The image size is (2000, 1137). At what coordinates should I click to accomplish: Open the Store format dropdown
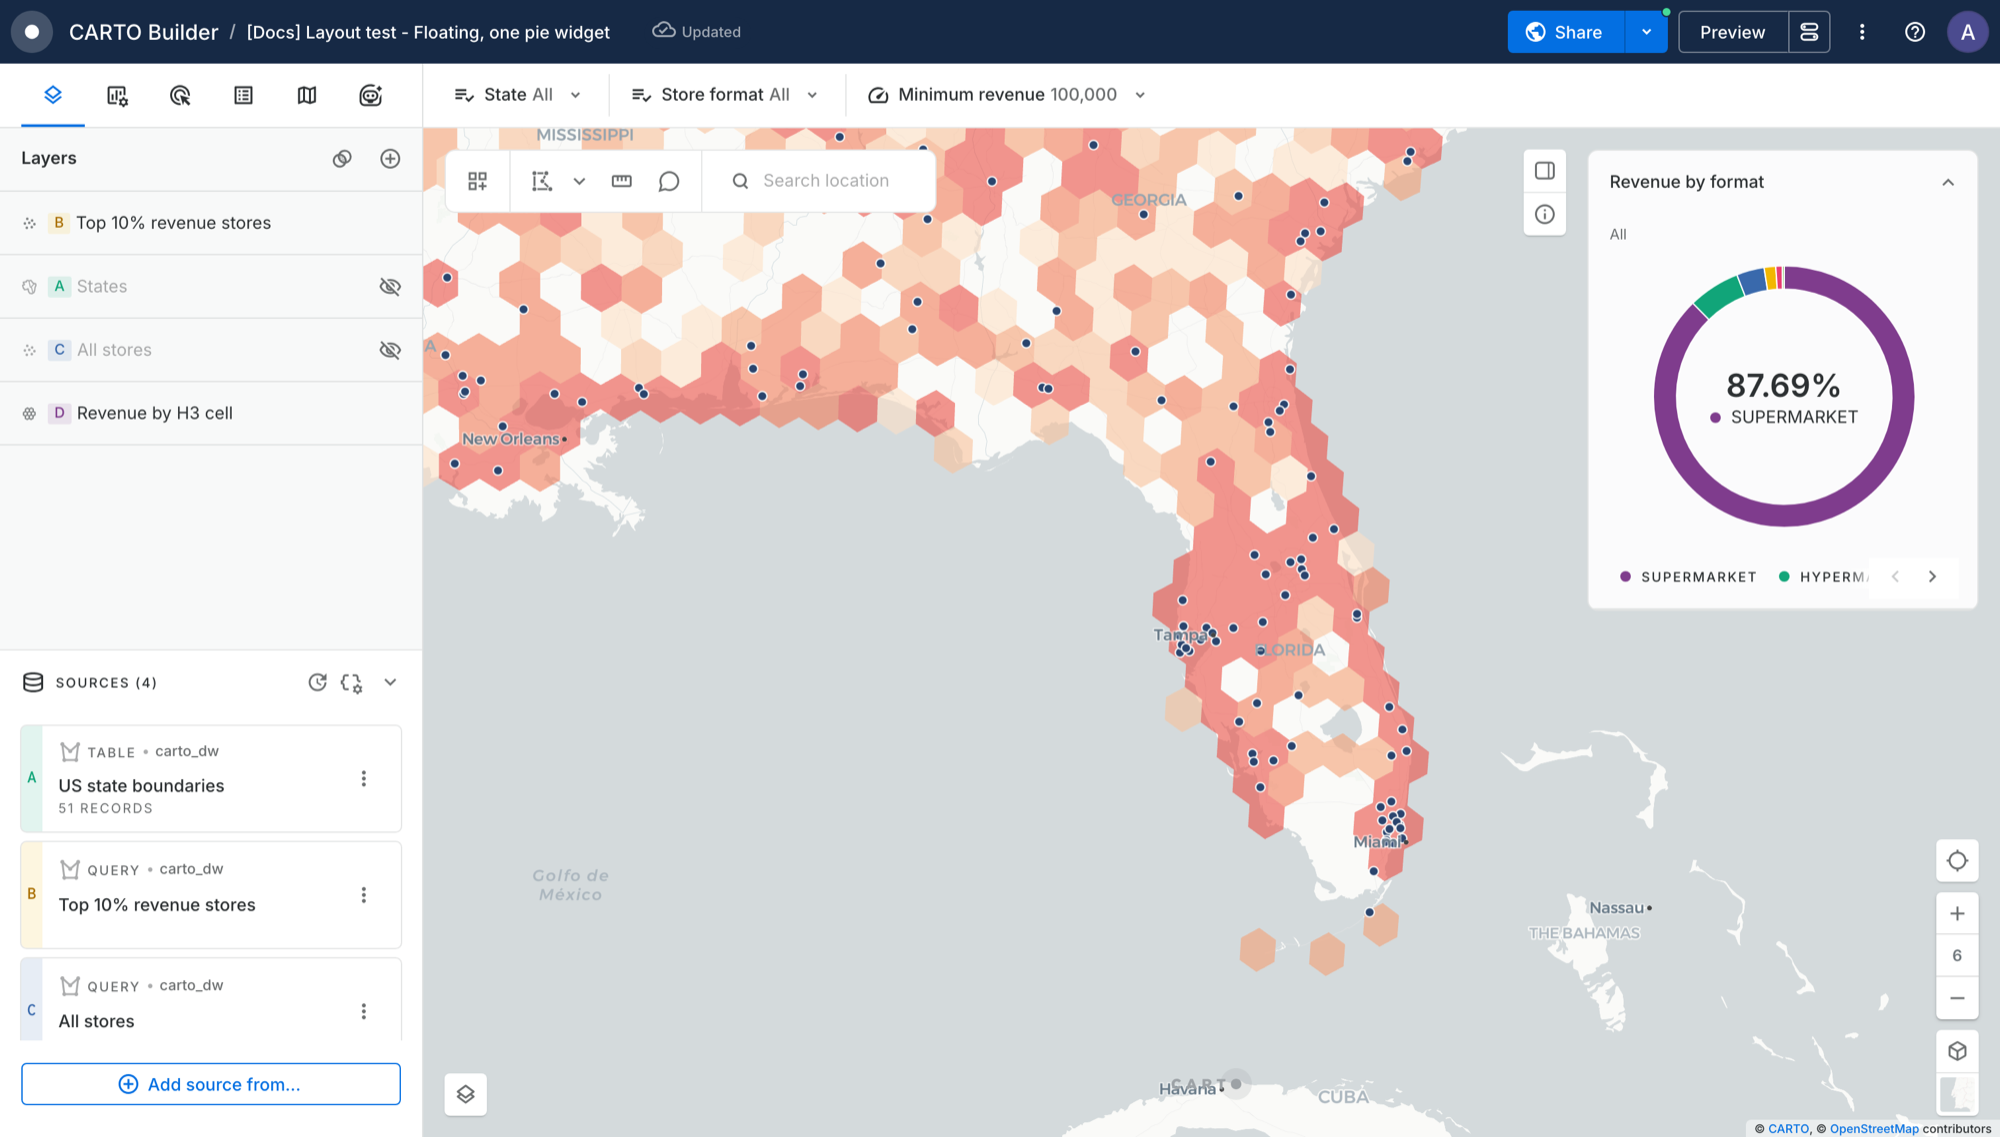coord(725,95)
